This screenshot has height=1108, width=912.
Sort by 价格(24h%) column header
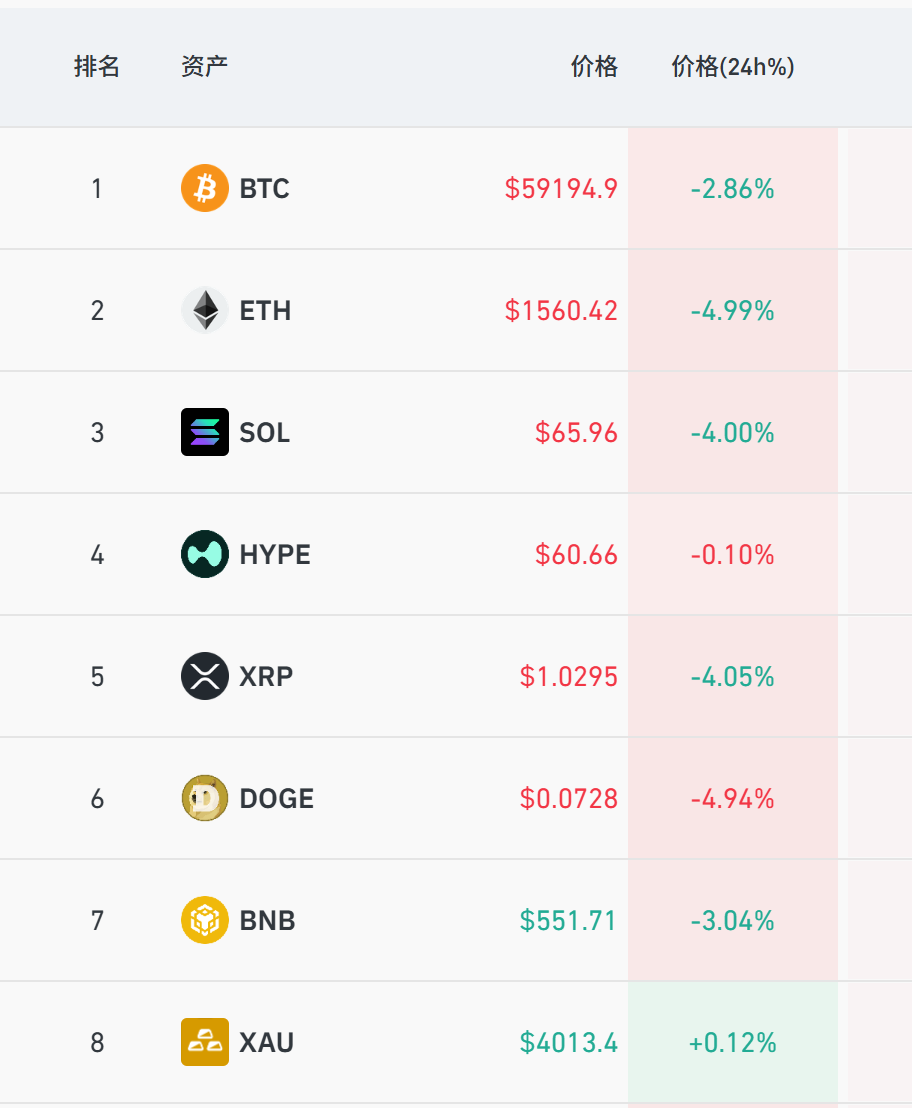click(733, 66)
